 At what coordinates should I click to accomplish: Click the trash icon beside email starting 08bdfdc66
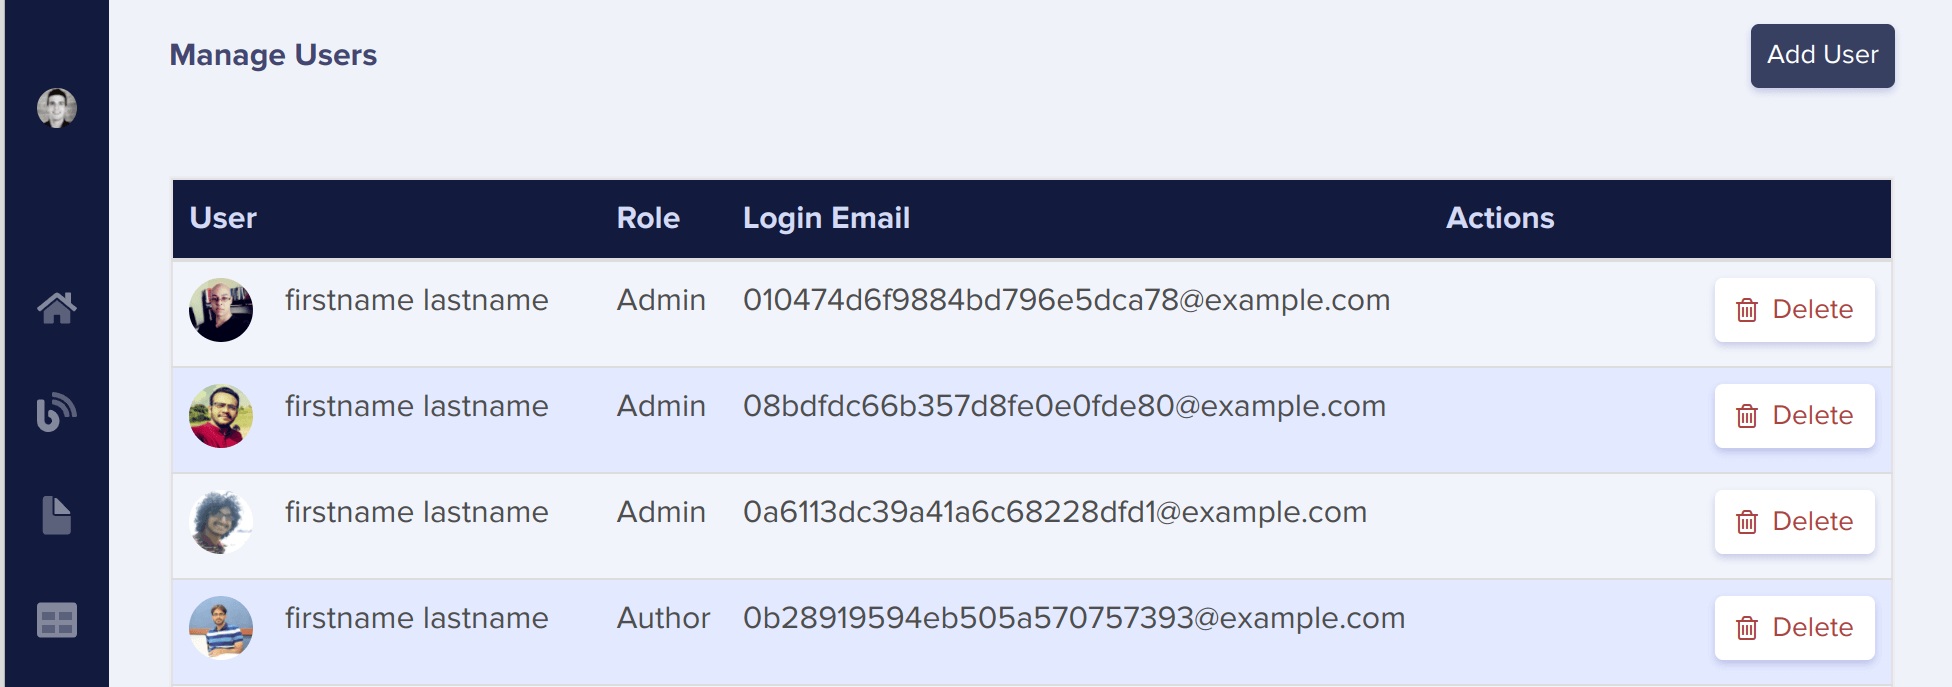click(1746, 416)
